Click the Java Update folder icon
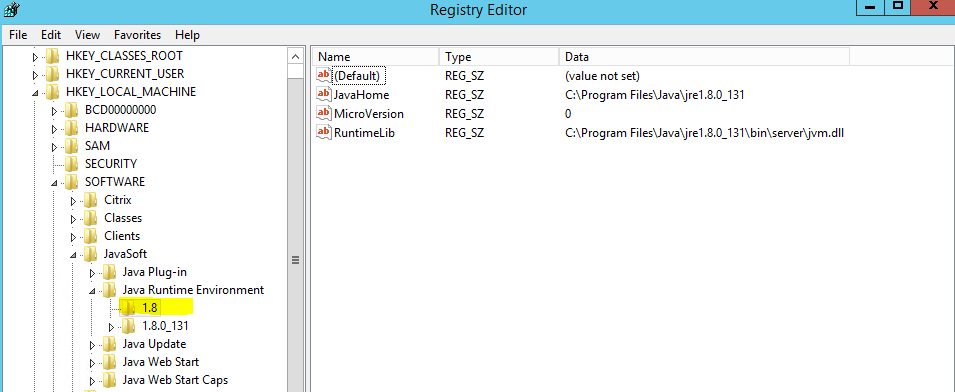955x392 pixels. (x=110, y=344)
